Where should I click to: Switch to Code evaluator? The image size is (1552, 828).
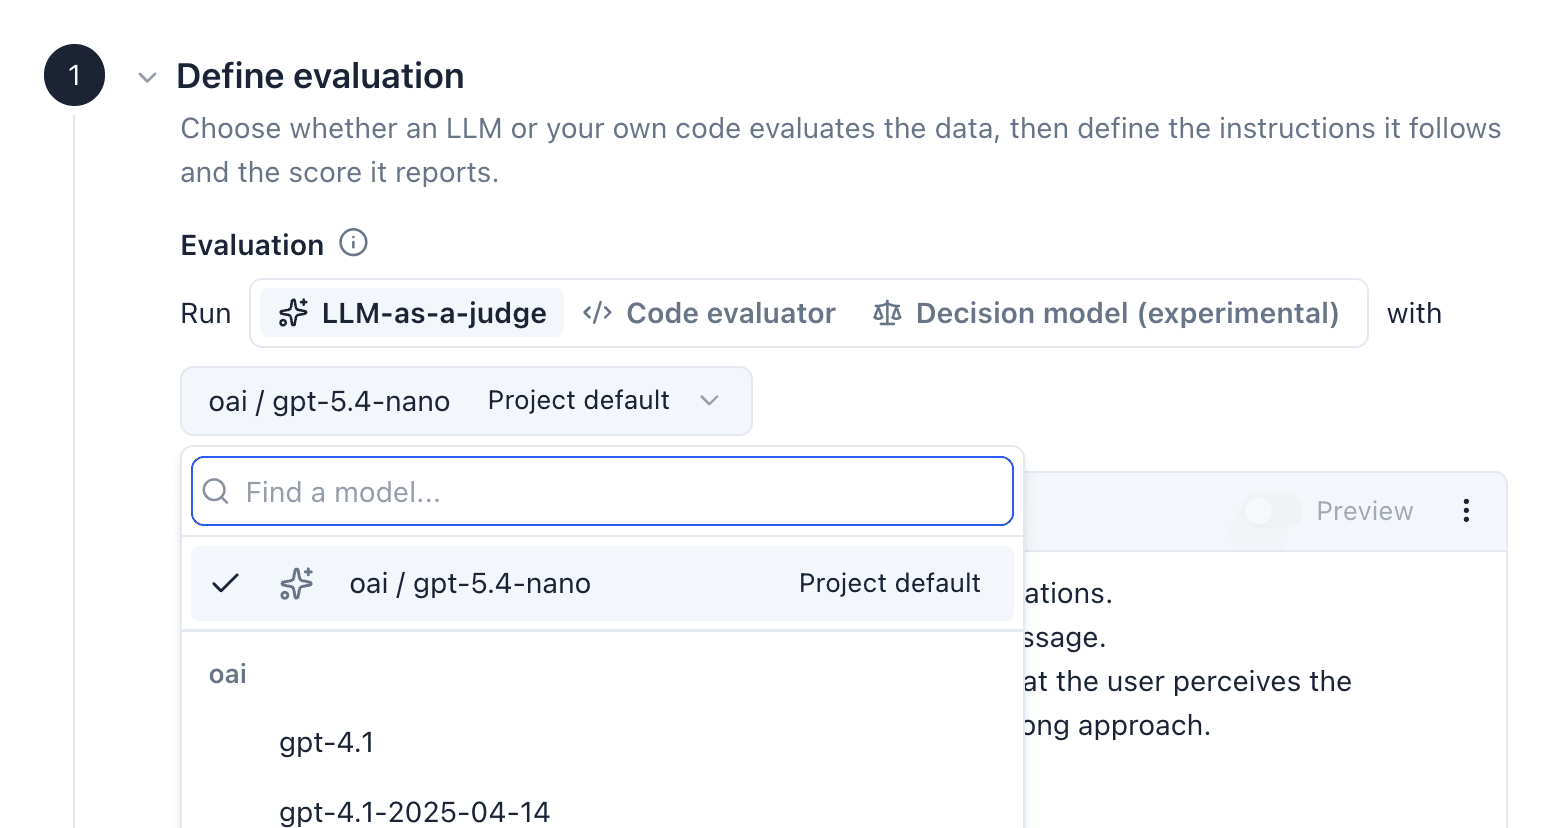click(x=709, y=313)
